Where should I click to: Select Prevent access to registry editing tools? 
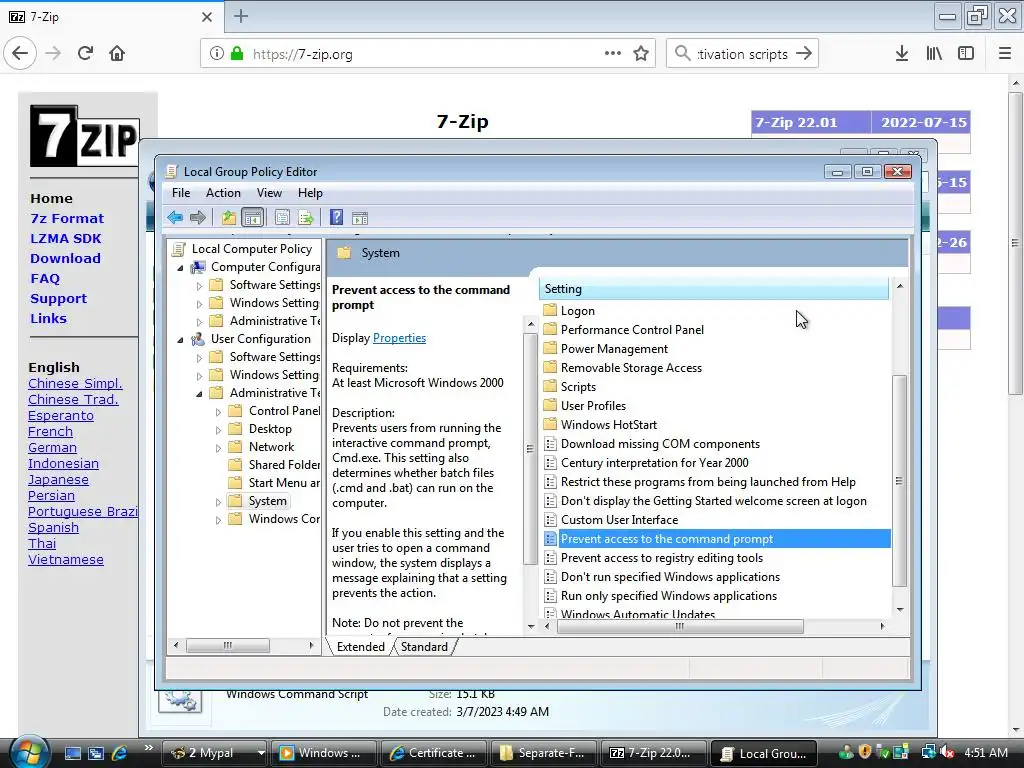[x=662, y=558]
